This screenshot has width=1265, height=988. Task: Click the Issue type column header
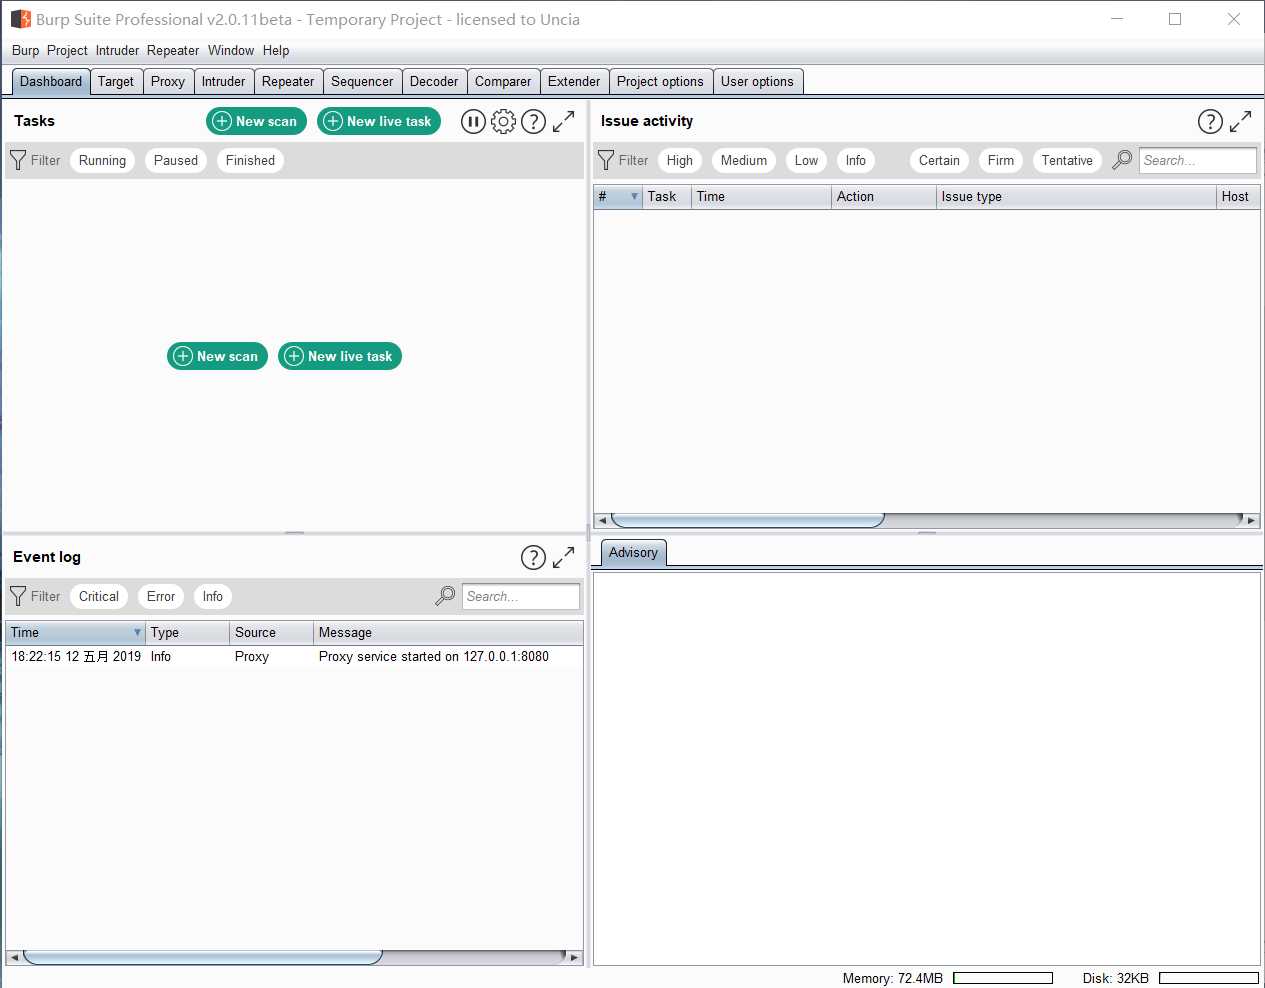1075,196
